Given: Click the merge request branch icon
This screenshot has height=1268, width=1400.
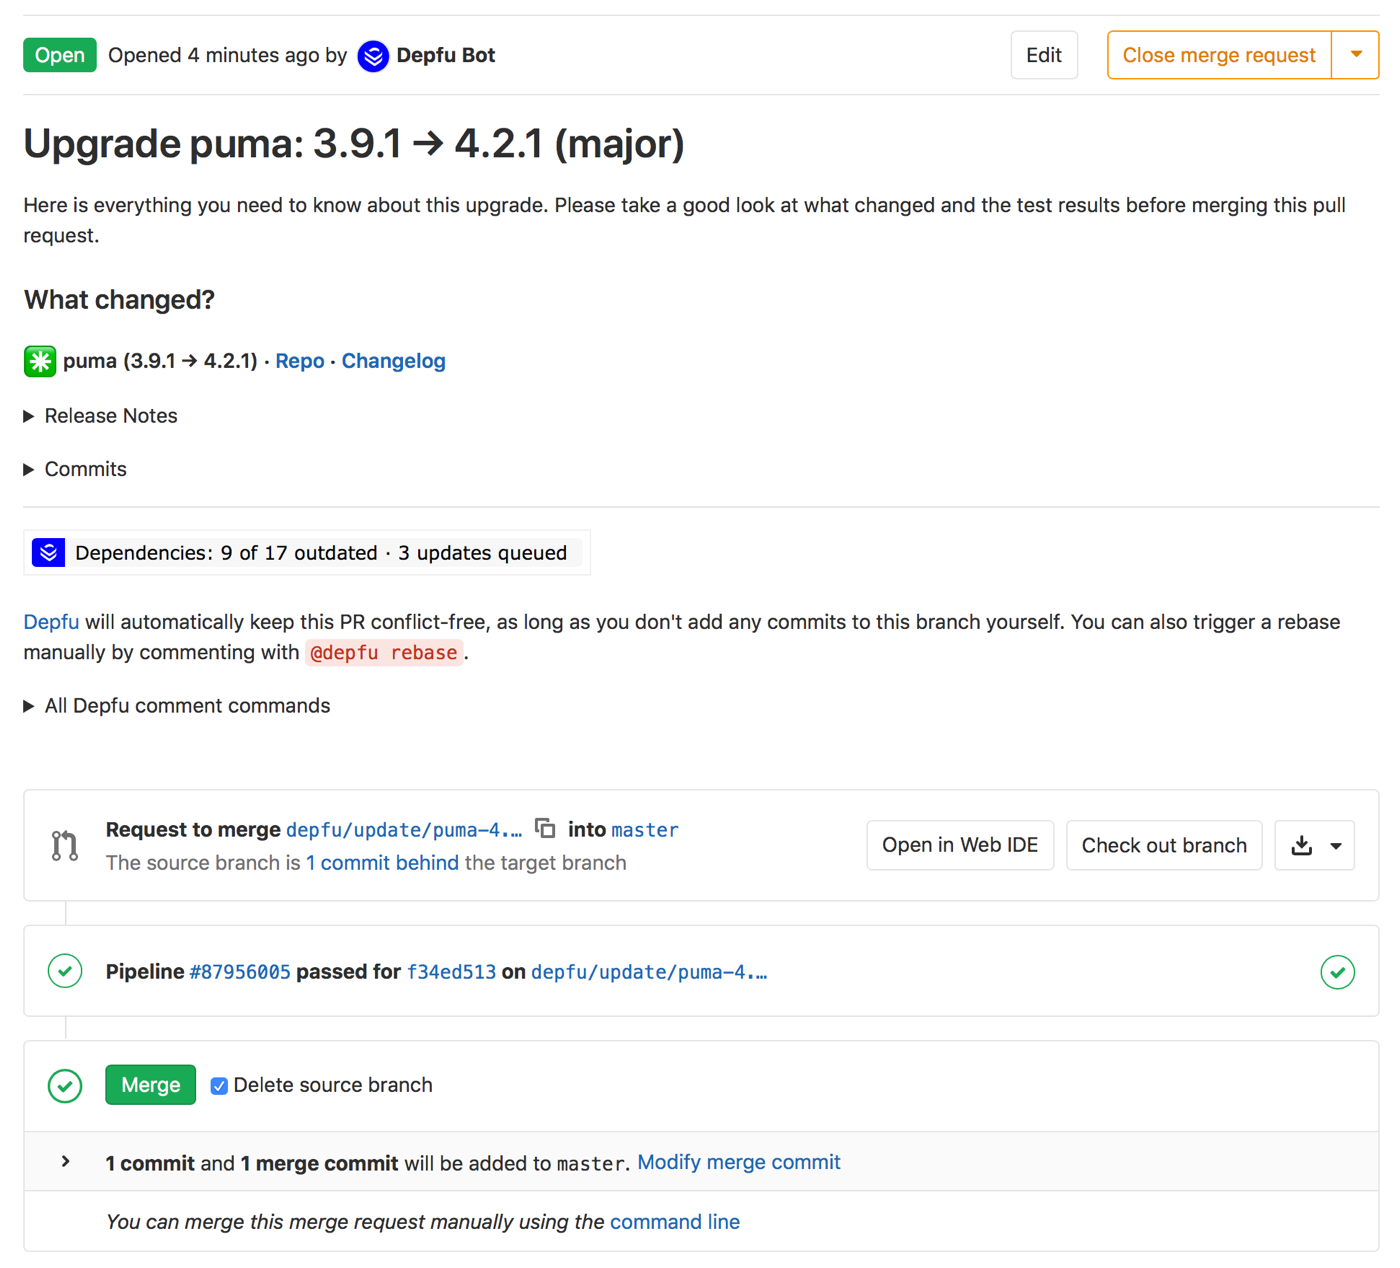Looking at the screenshot, I should [x=65, y=846].
